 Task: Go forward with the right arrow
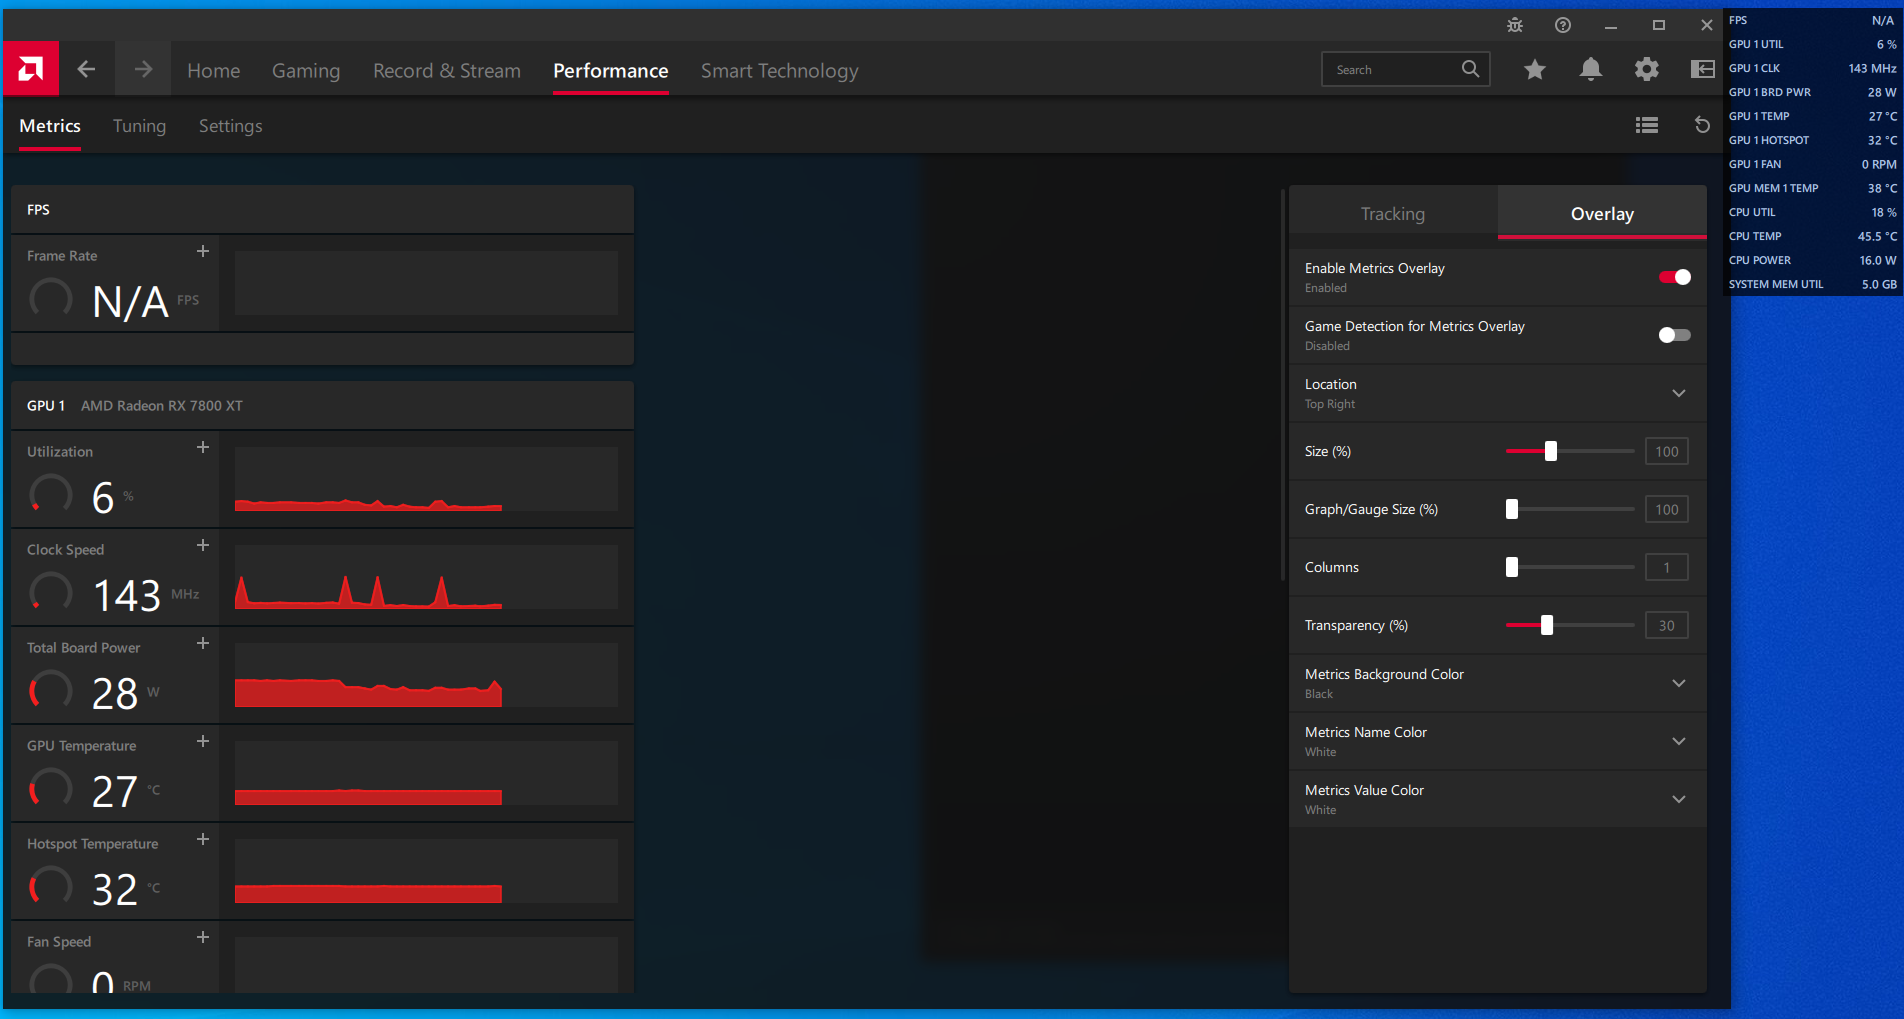143,69
